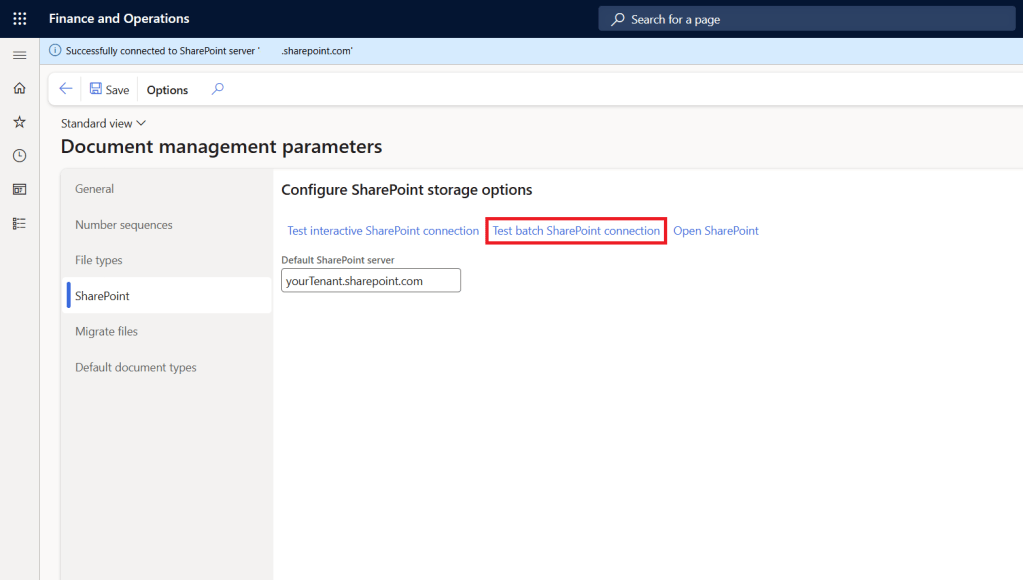Screen dimensions: 1023x580
Task: Expand the hamburger navigation pane
Action: click(19, 55)
